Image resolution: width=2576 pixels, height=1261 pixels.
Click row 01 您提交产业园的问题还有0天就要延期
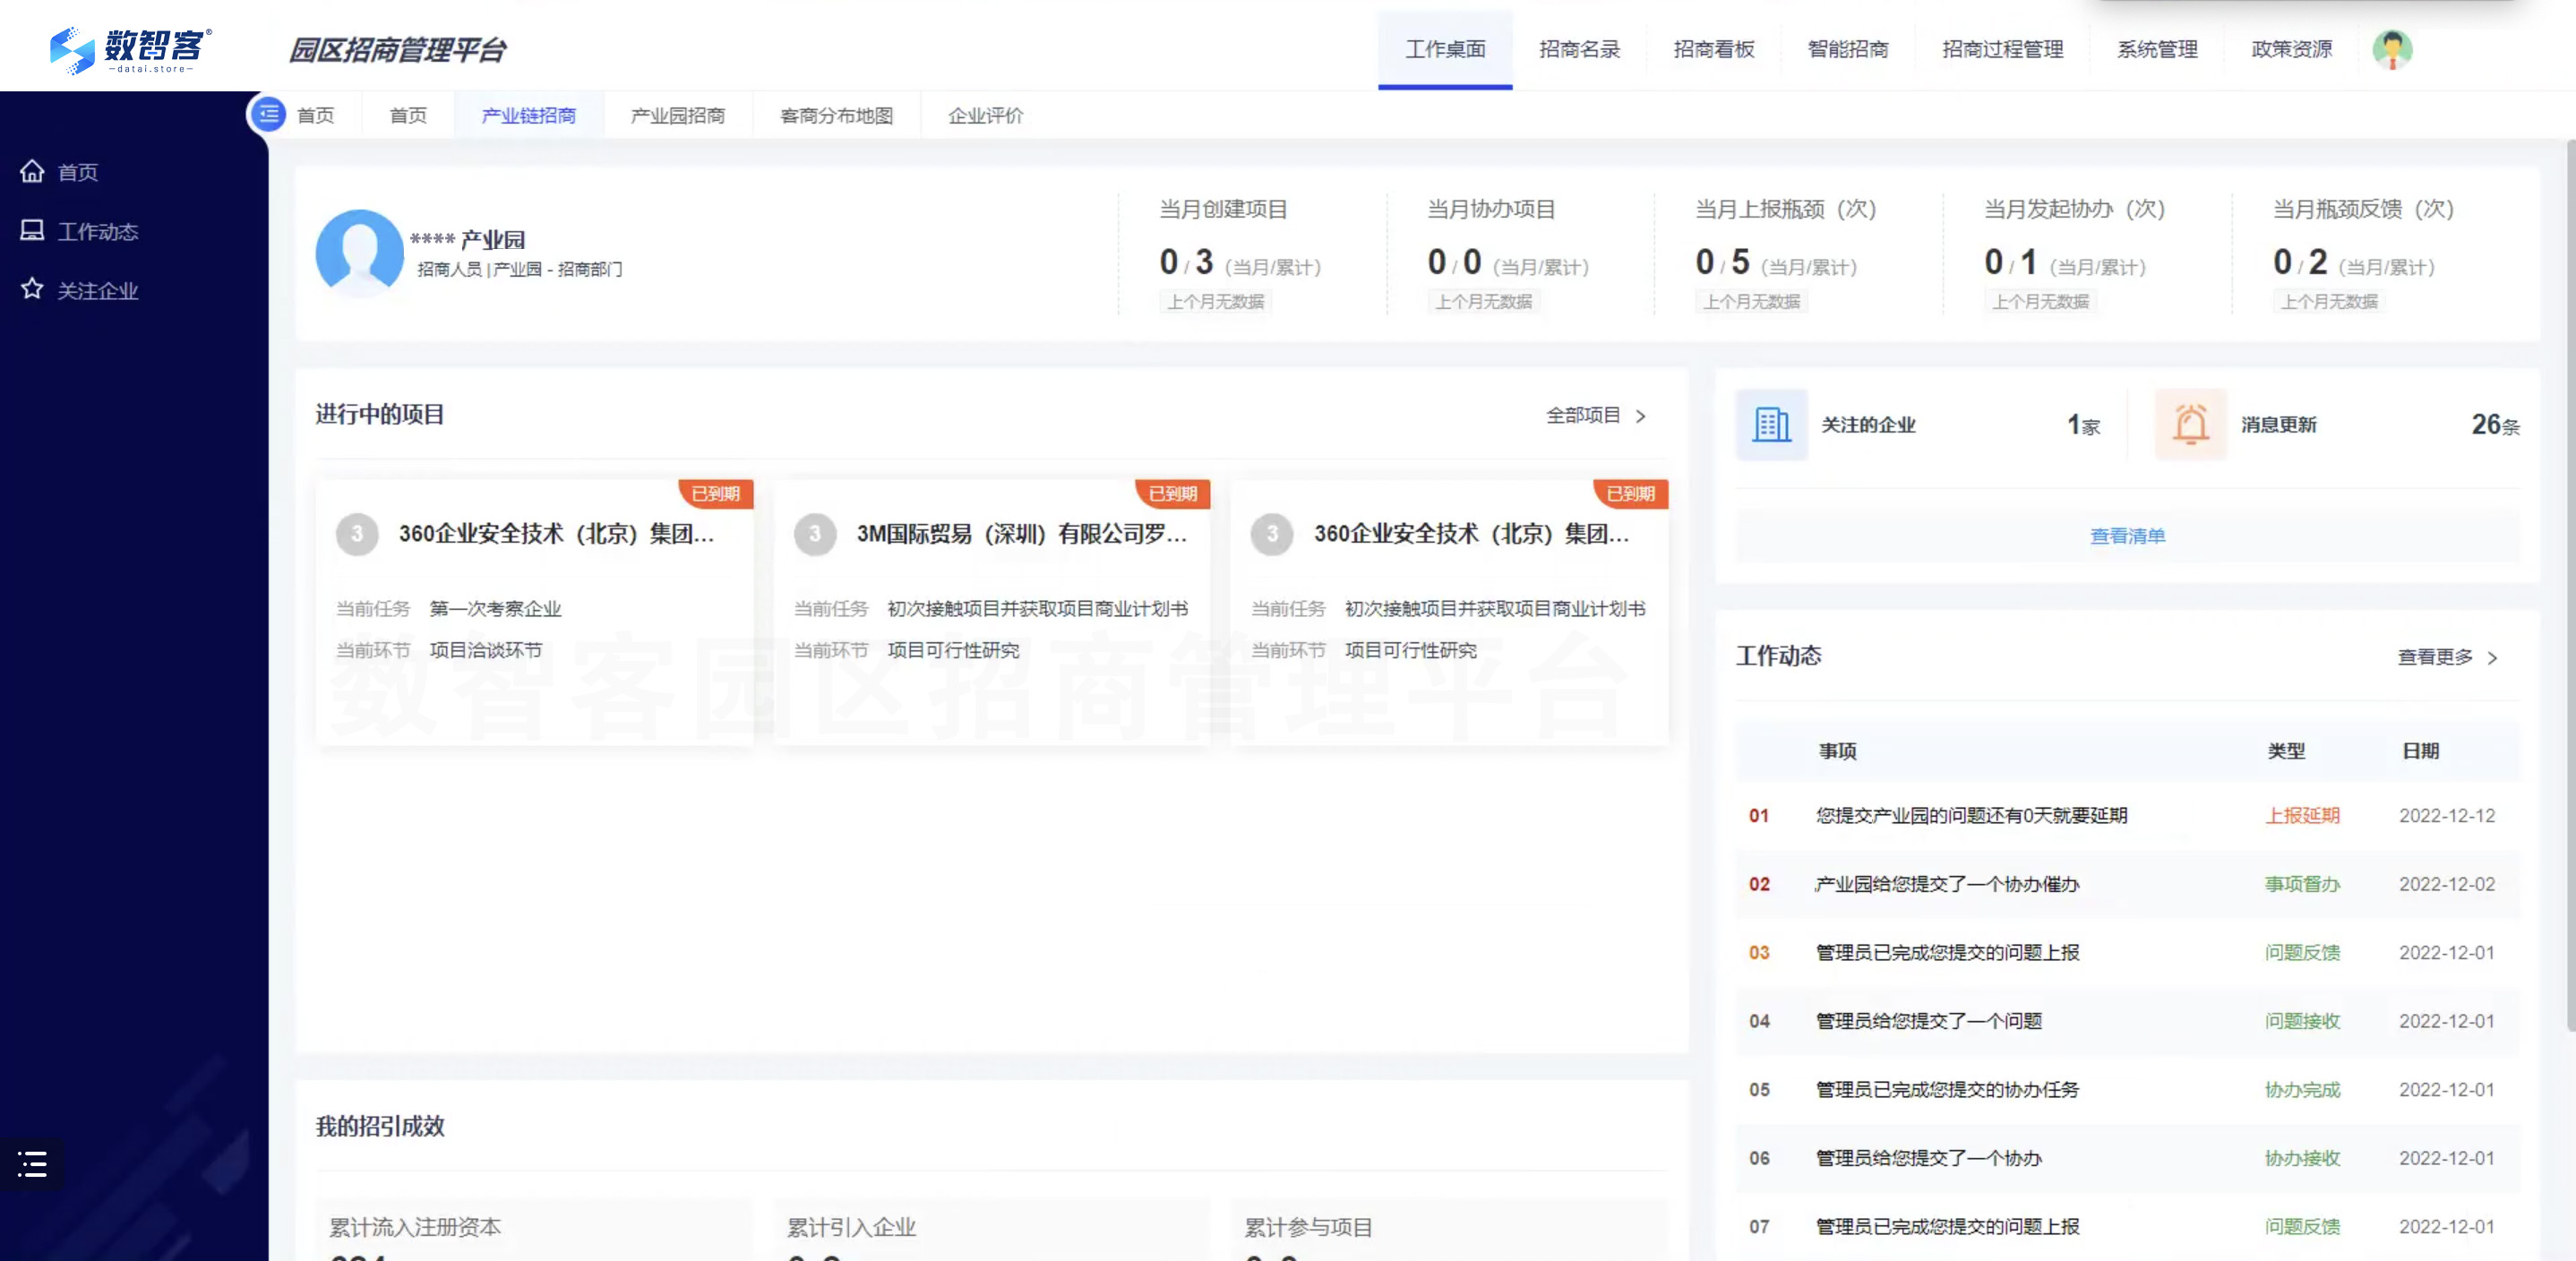coord(2127,815)
